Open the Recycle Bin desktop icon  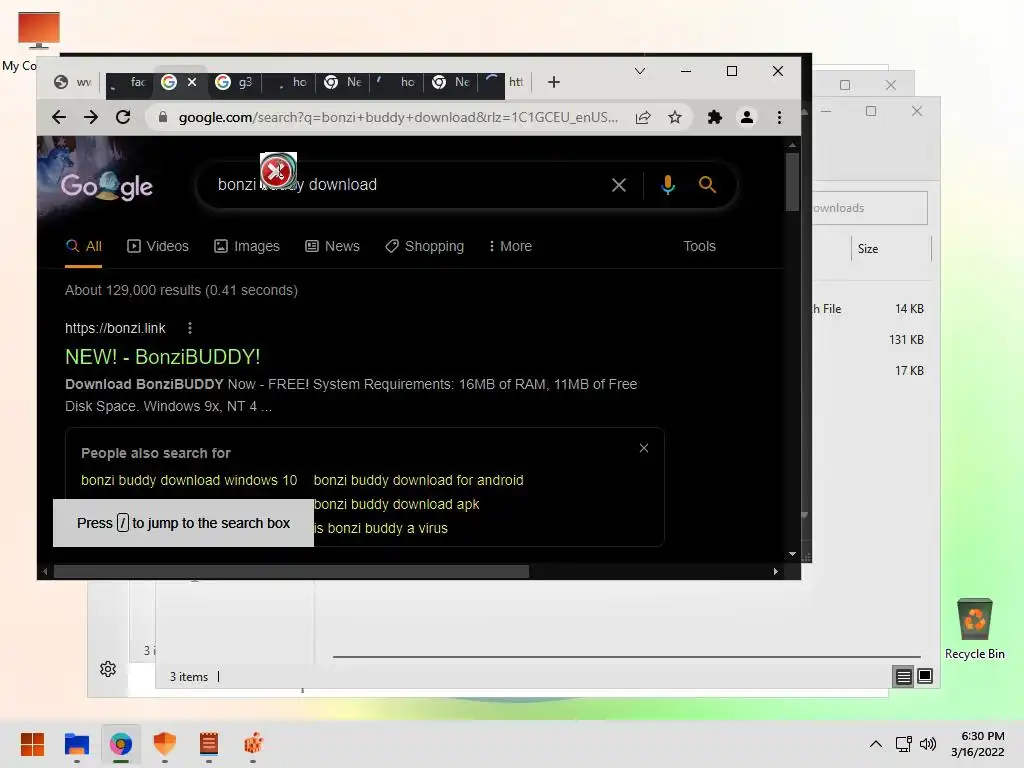tap(974, 629)
